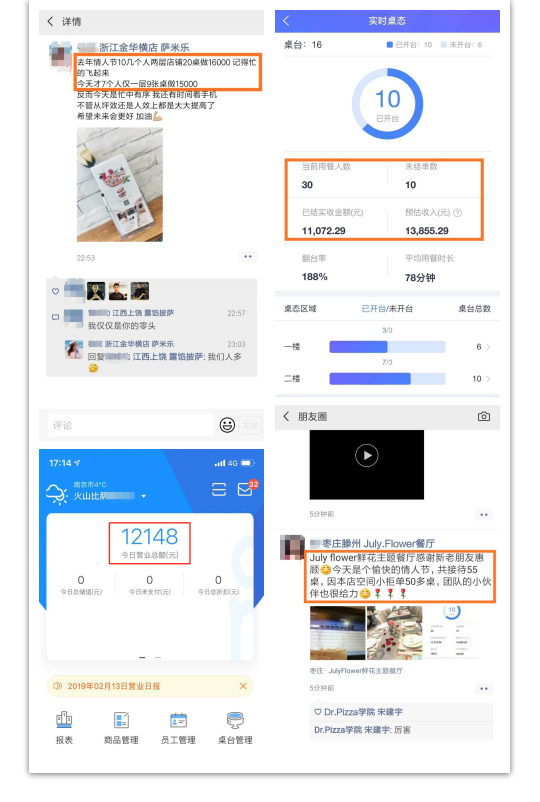Open the mail icon with 32 badge
The width and height of the screenshot is (540, 802).
(x=245, y=489)
